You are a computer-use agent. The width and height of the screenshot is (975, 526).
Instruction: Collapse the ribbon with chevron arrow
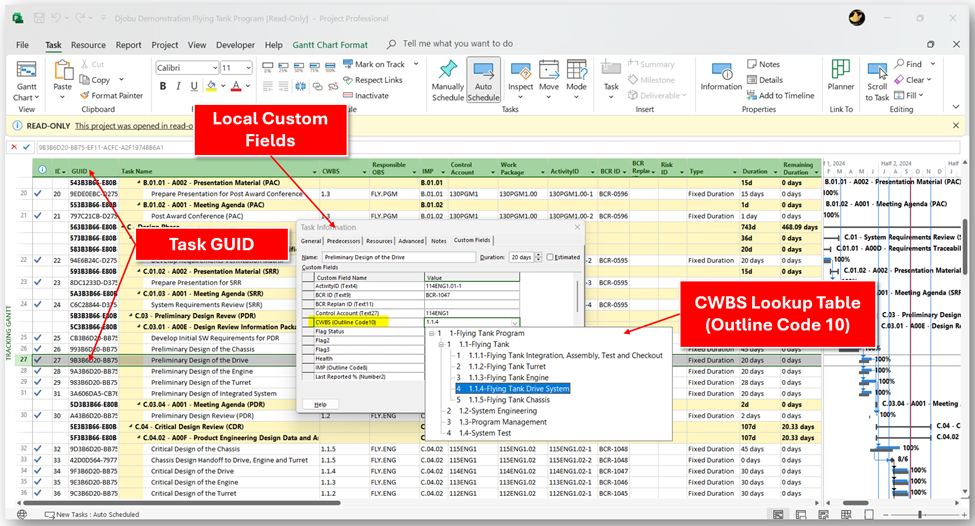956,108
